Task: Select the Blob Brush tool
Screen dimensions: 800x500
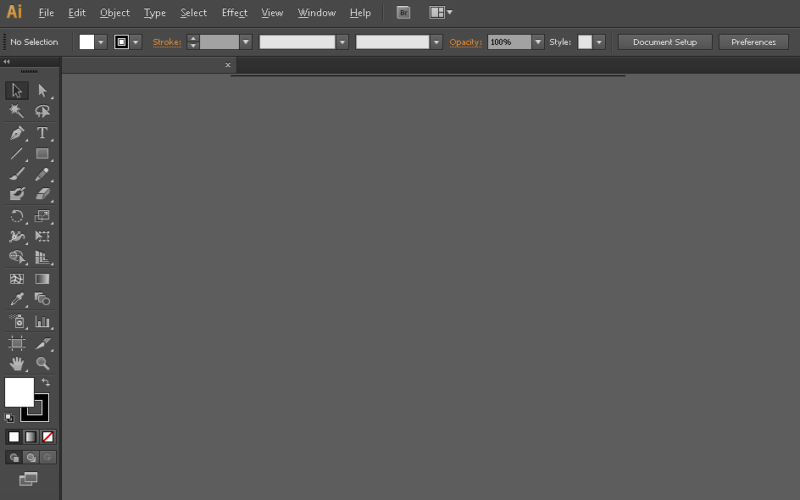Action: 17,194
